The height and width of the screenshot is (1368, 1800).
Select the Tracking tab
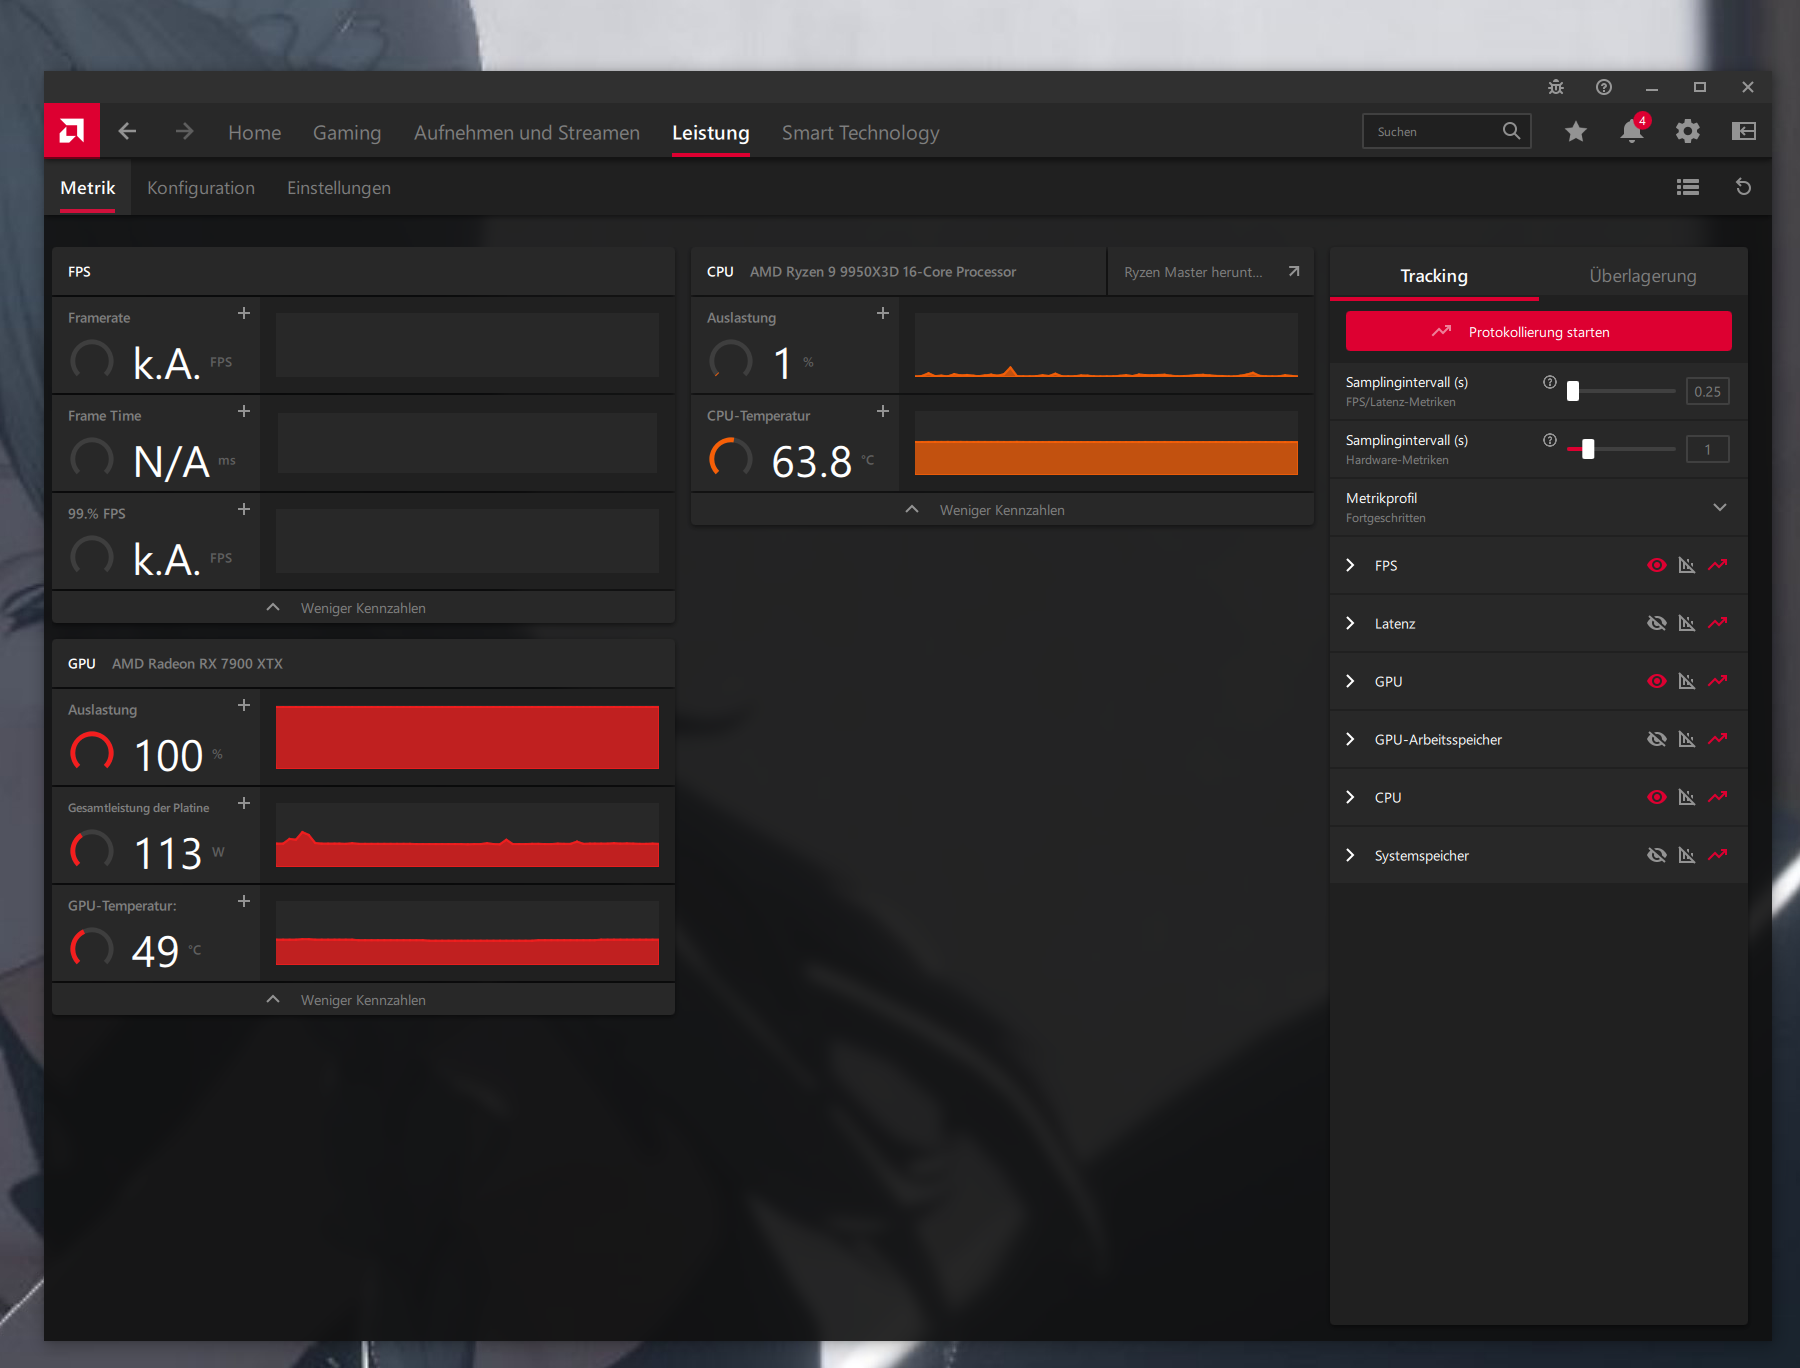(1434, 275)
